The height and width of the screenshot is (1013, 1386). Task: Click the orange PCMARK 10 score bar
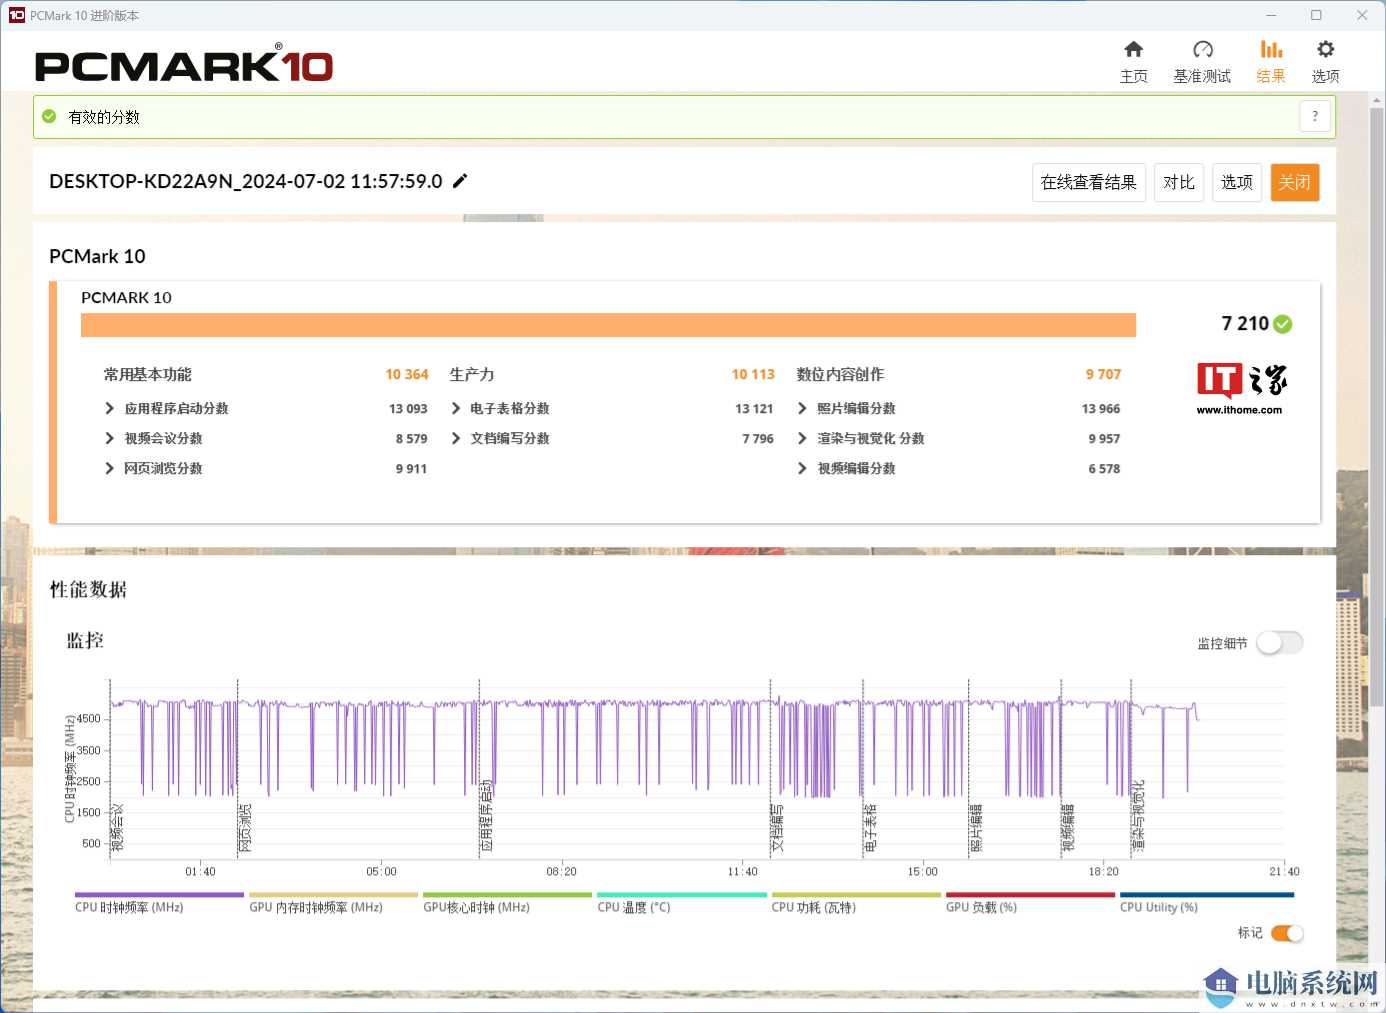608,325
